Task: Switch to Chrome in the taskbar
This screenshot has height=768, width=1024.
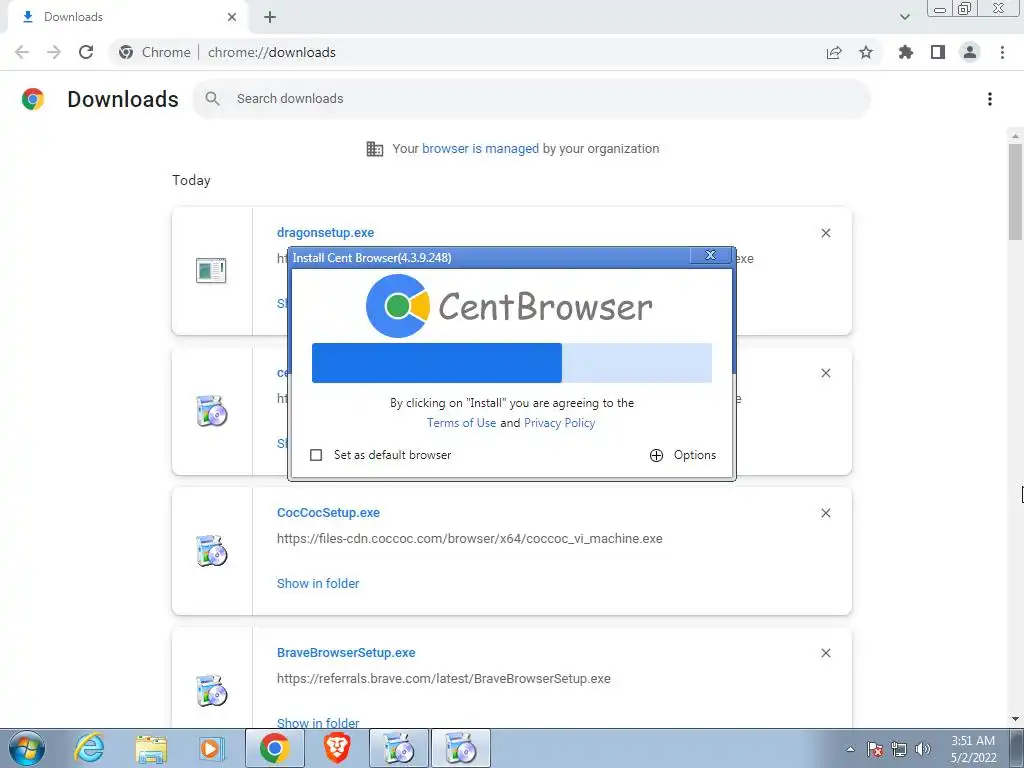Action: pyautogui.click(x=274, y=748)
